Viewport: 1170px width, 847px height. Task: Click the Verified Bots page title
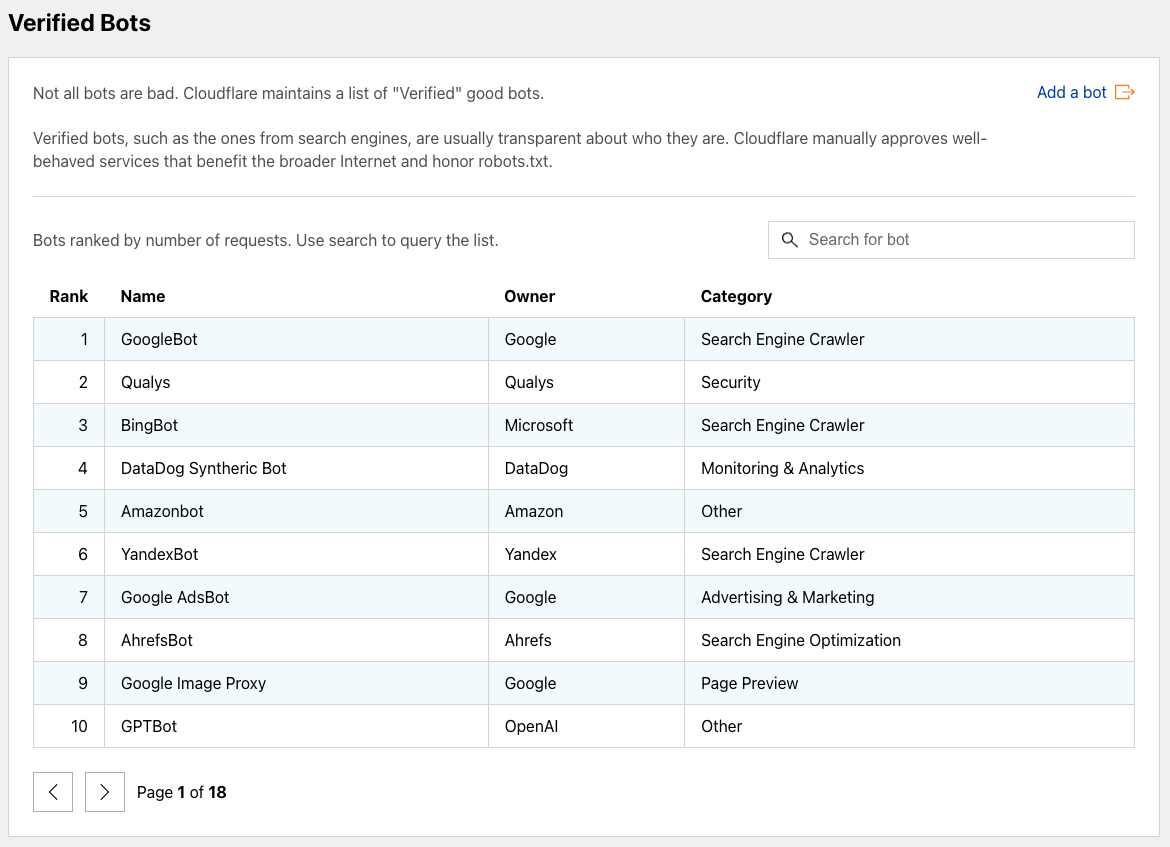coord(79,22)
